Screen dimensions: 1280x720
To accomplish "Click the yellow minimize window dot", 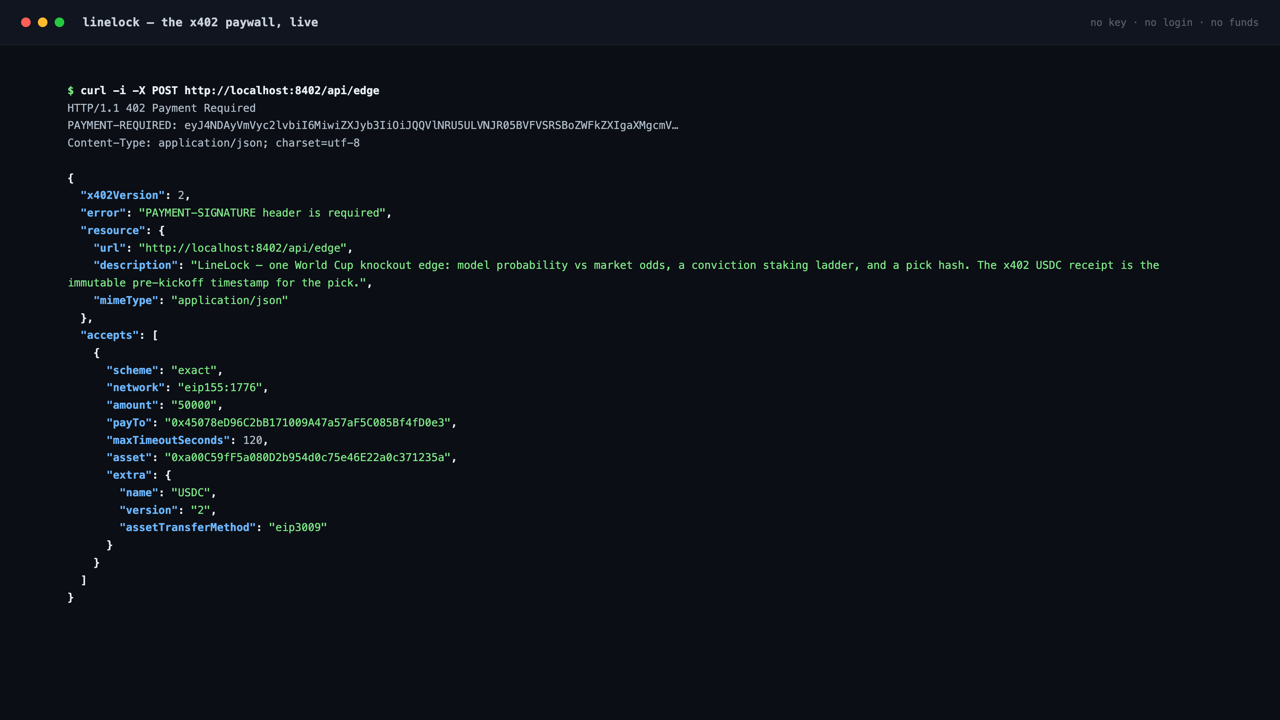I will tap(43, 22).
